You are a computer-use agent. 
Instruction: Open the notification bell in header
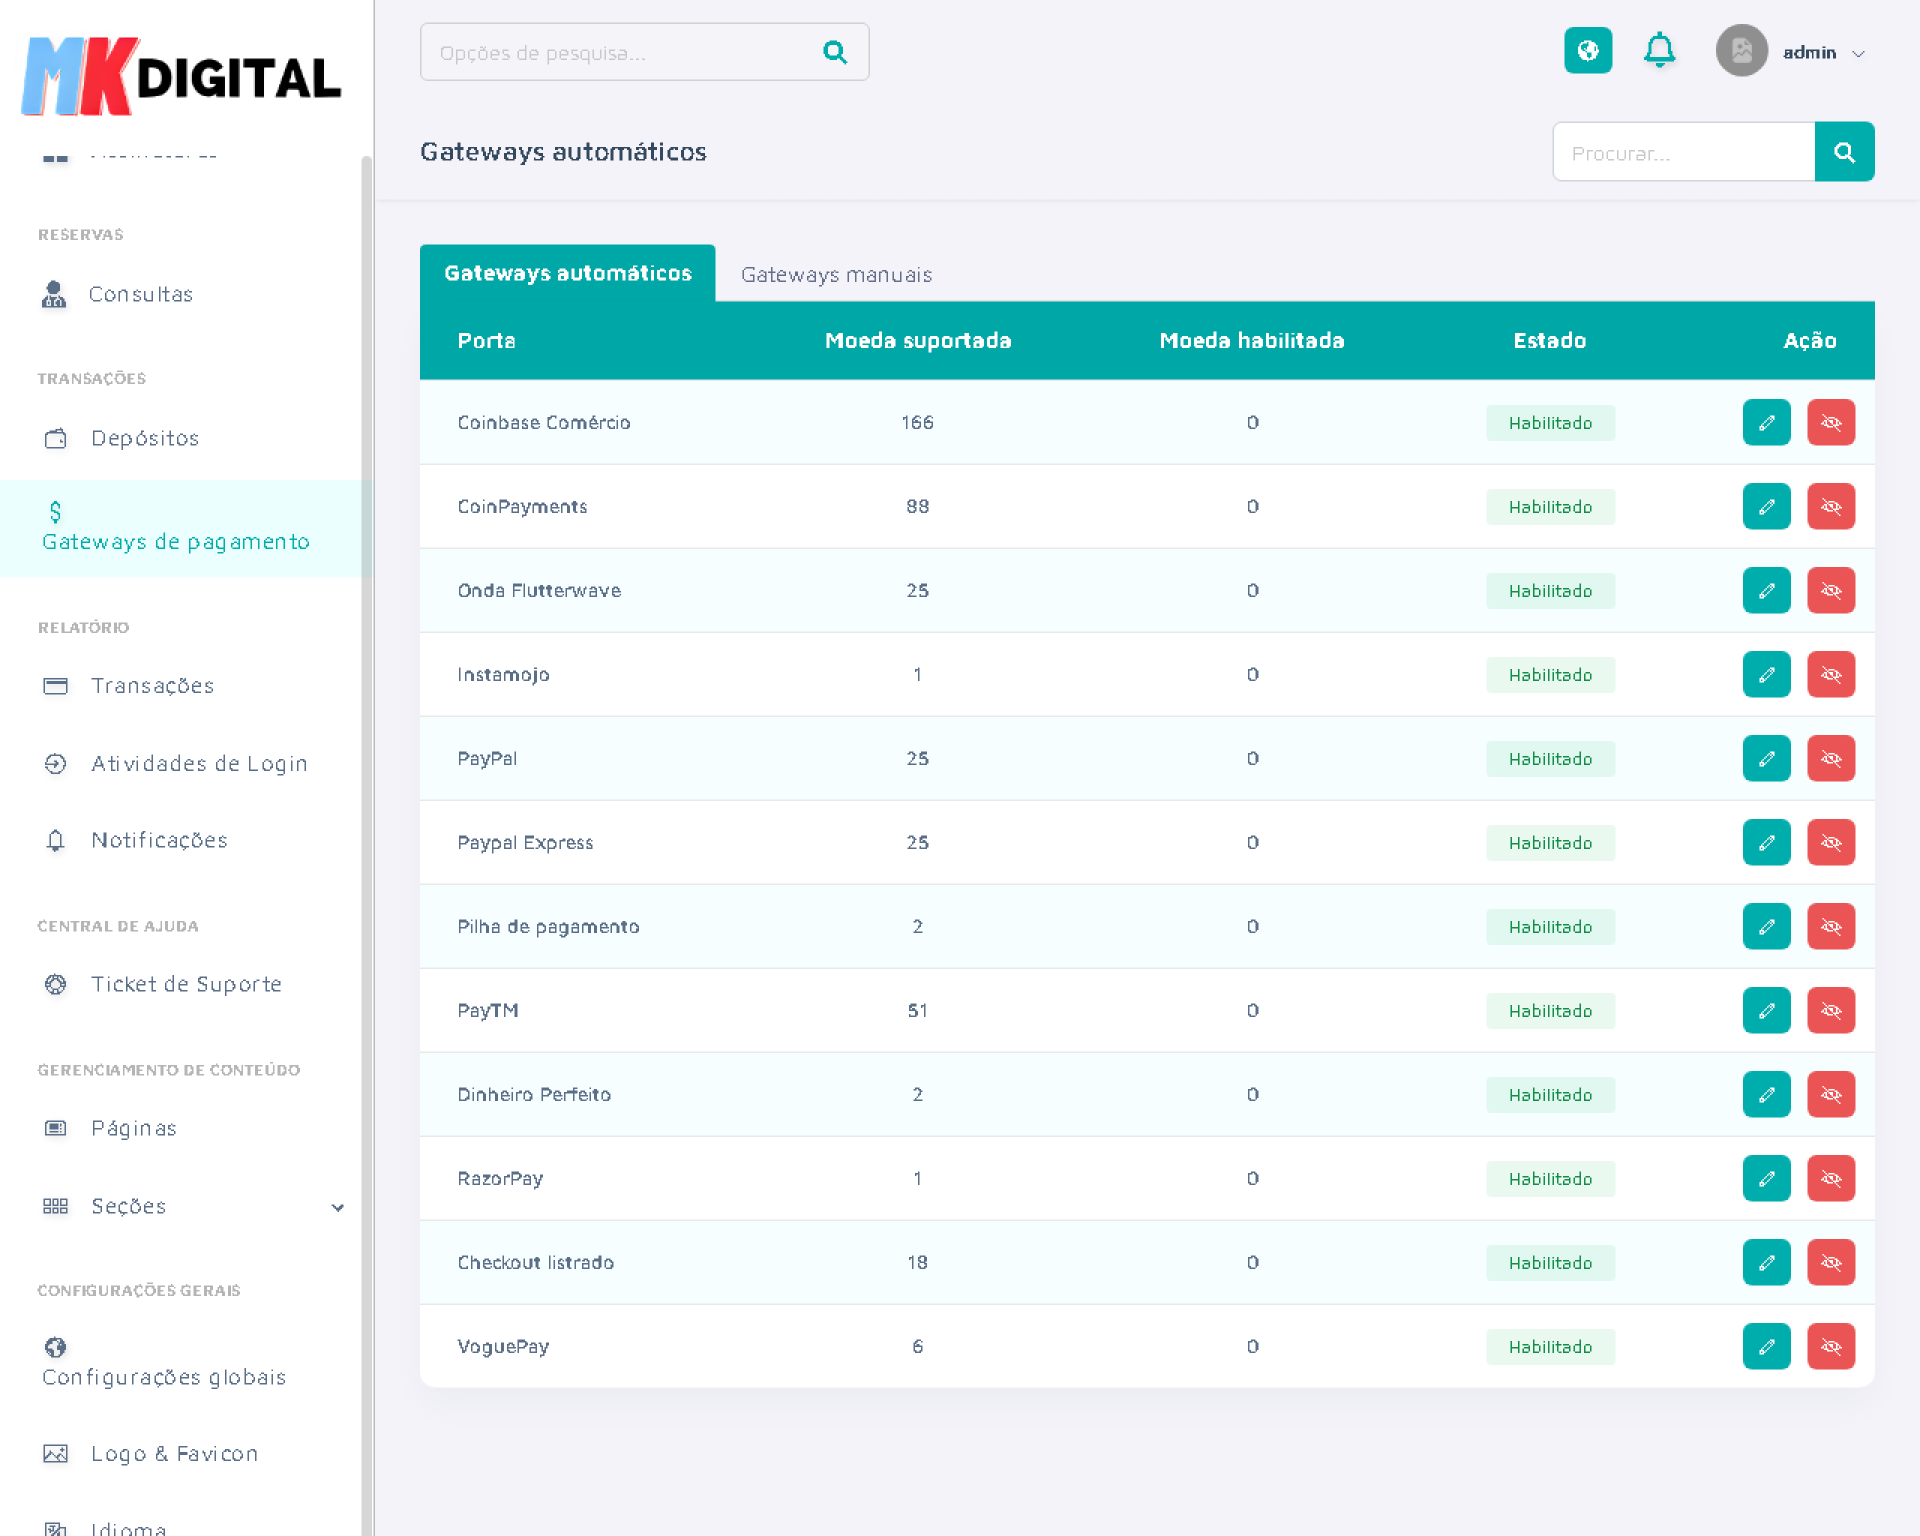[1659, 51]
